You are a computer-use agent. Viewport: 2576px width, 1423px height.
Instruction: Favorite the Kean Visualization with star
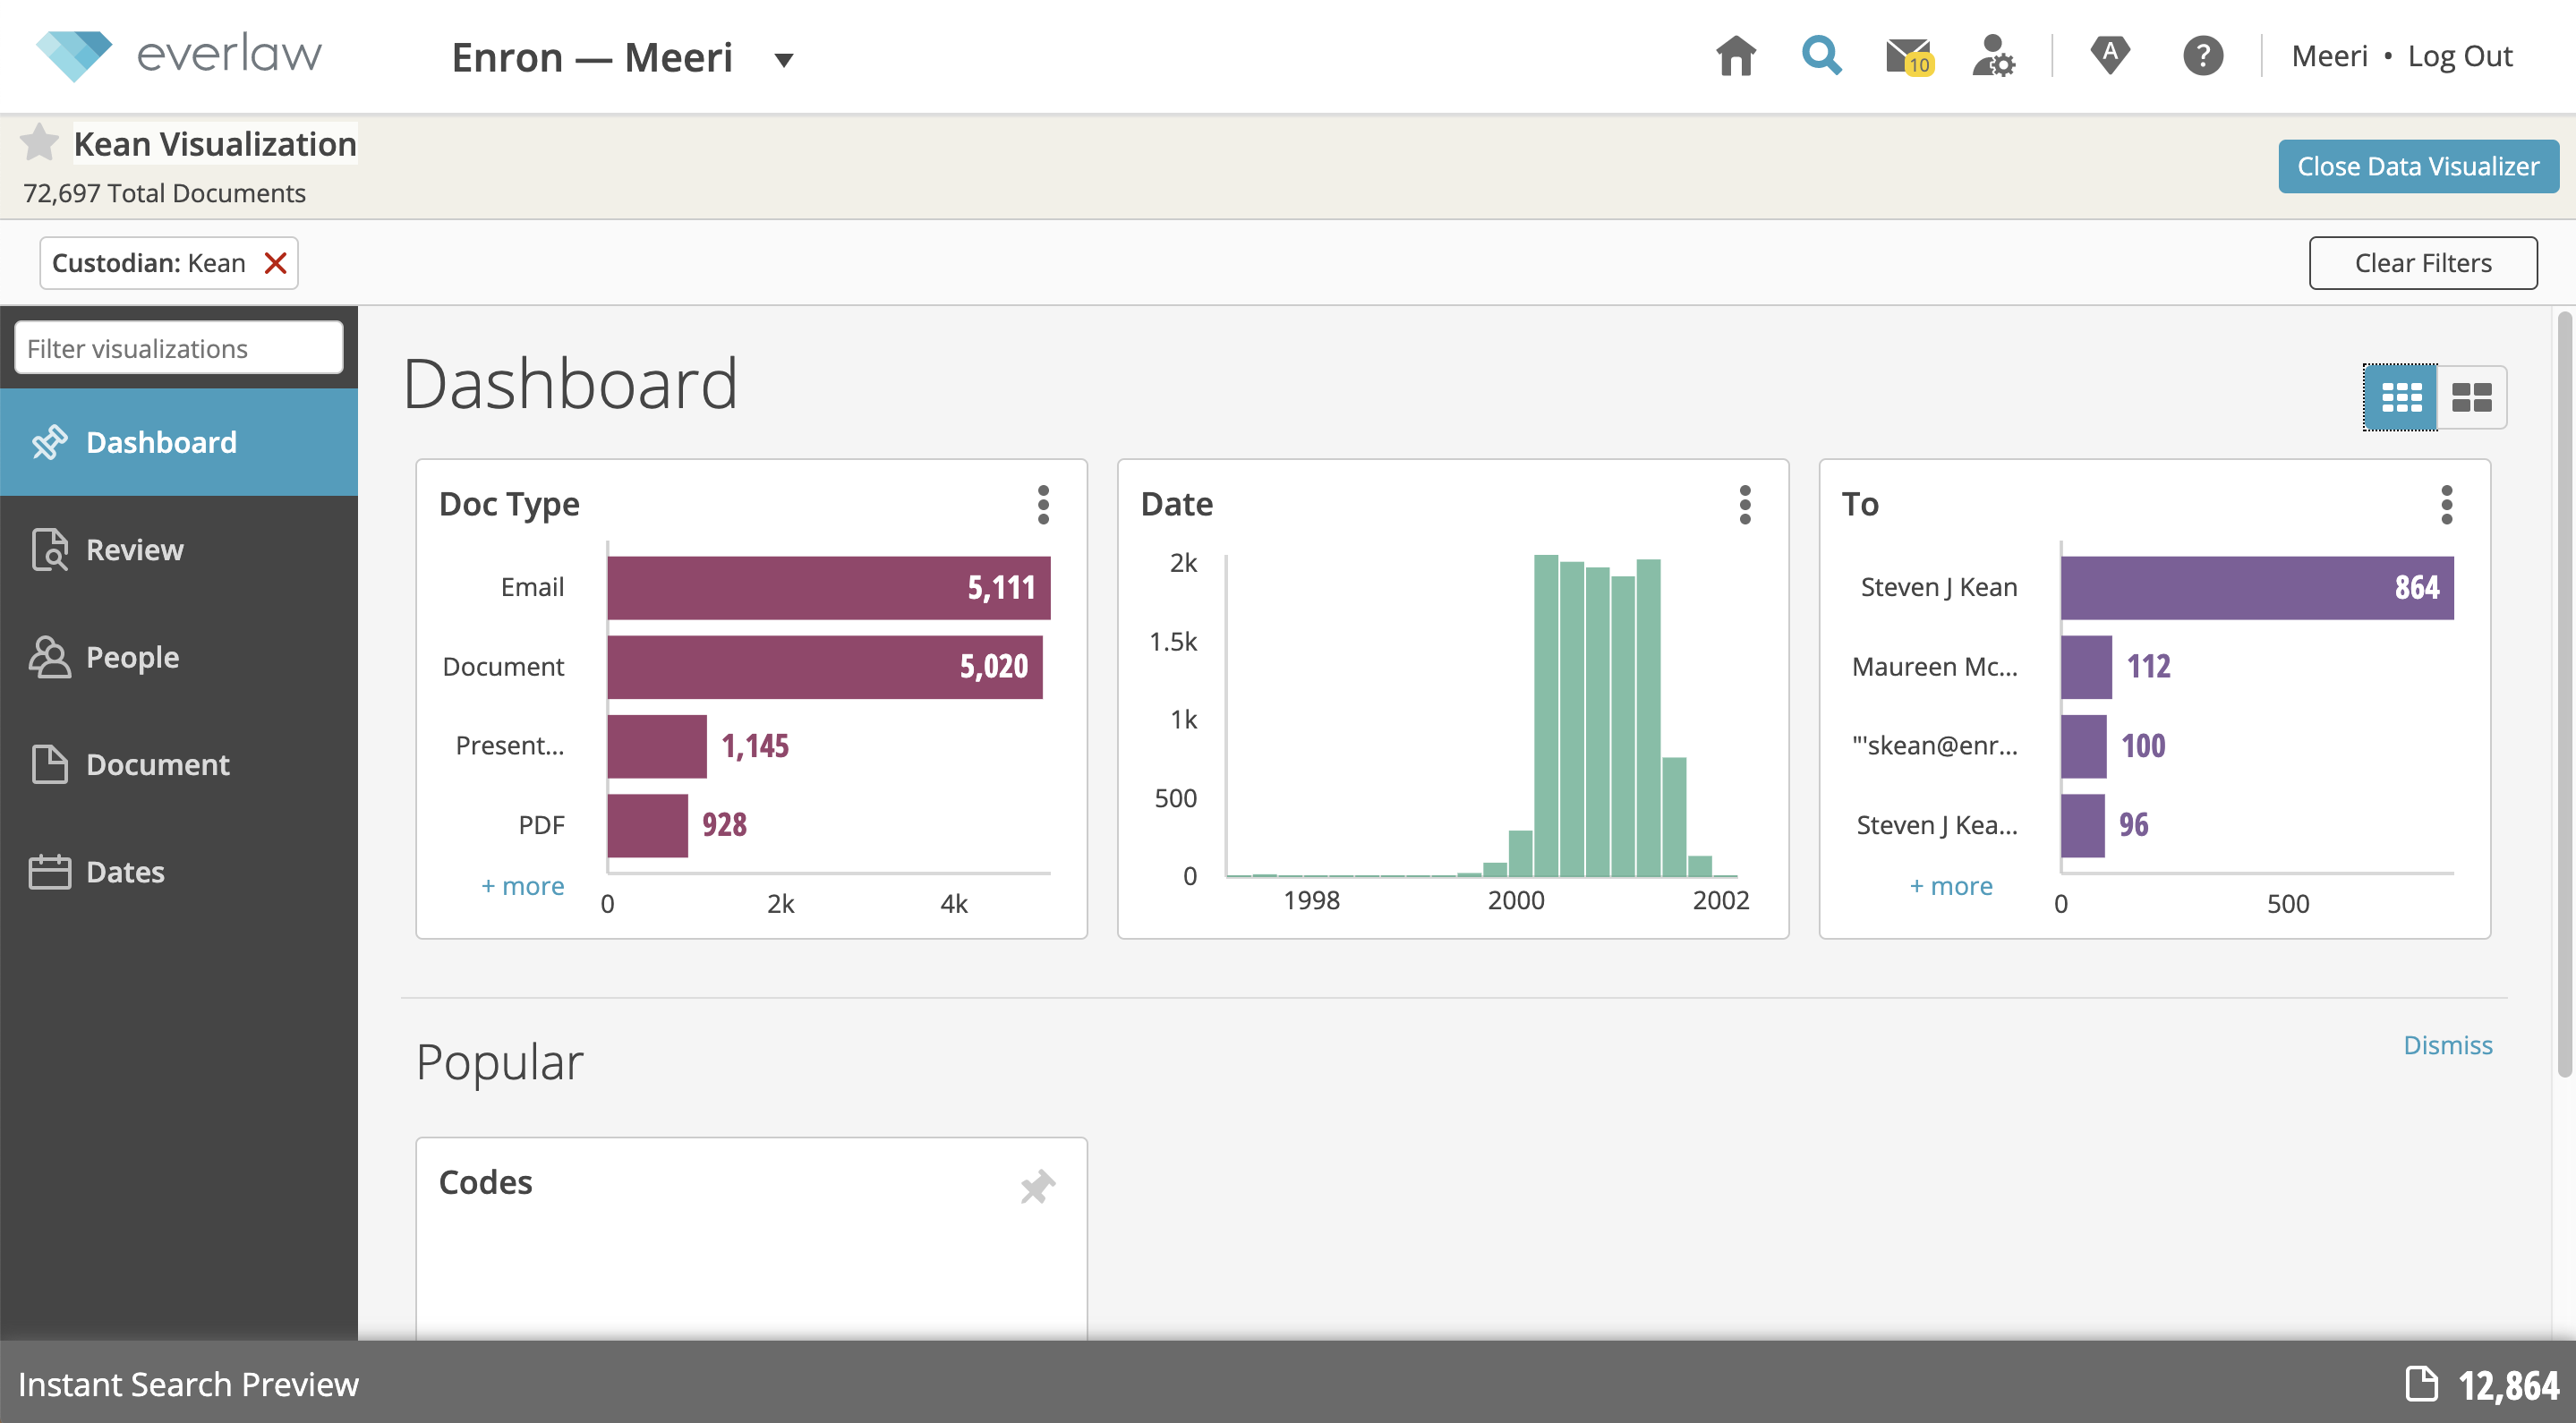pos(40,143)
